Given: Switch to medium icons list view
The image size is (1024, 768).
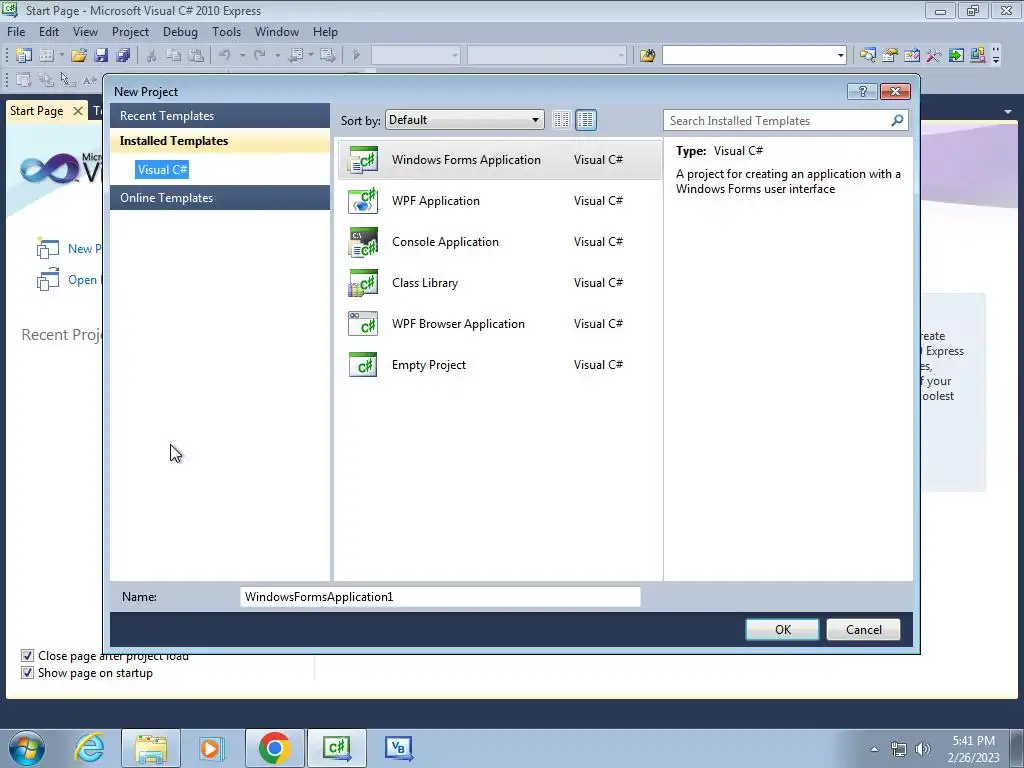Looking at the screenshot, I should coord(586,120).
